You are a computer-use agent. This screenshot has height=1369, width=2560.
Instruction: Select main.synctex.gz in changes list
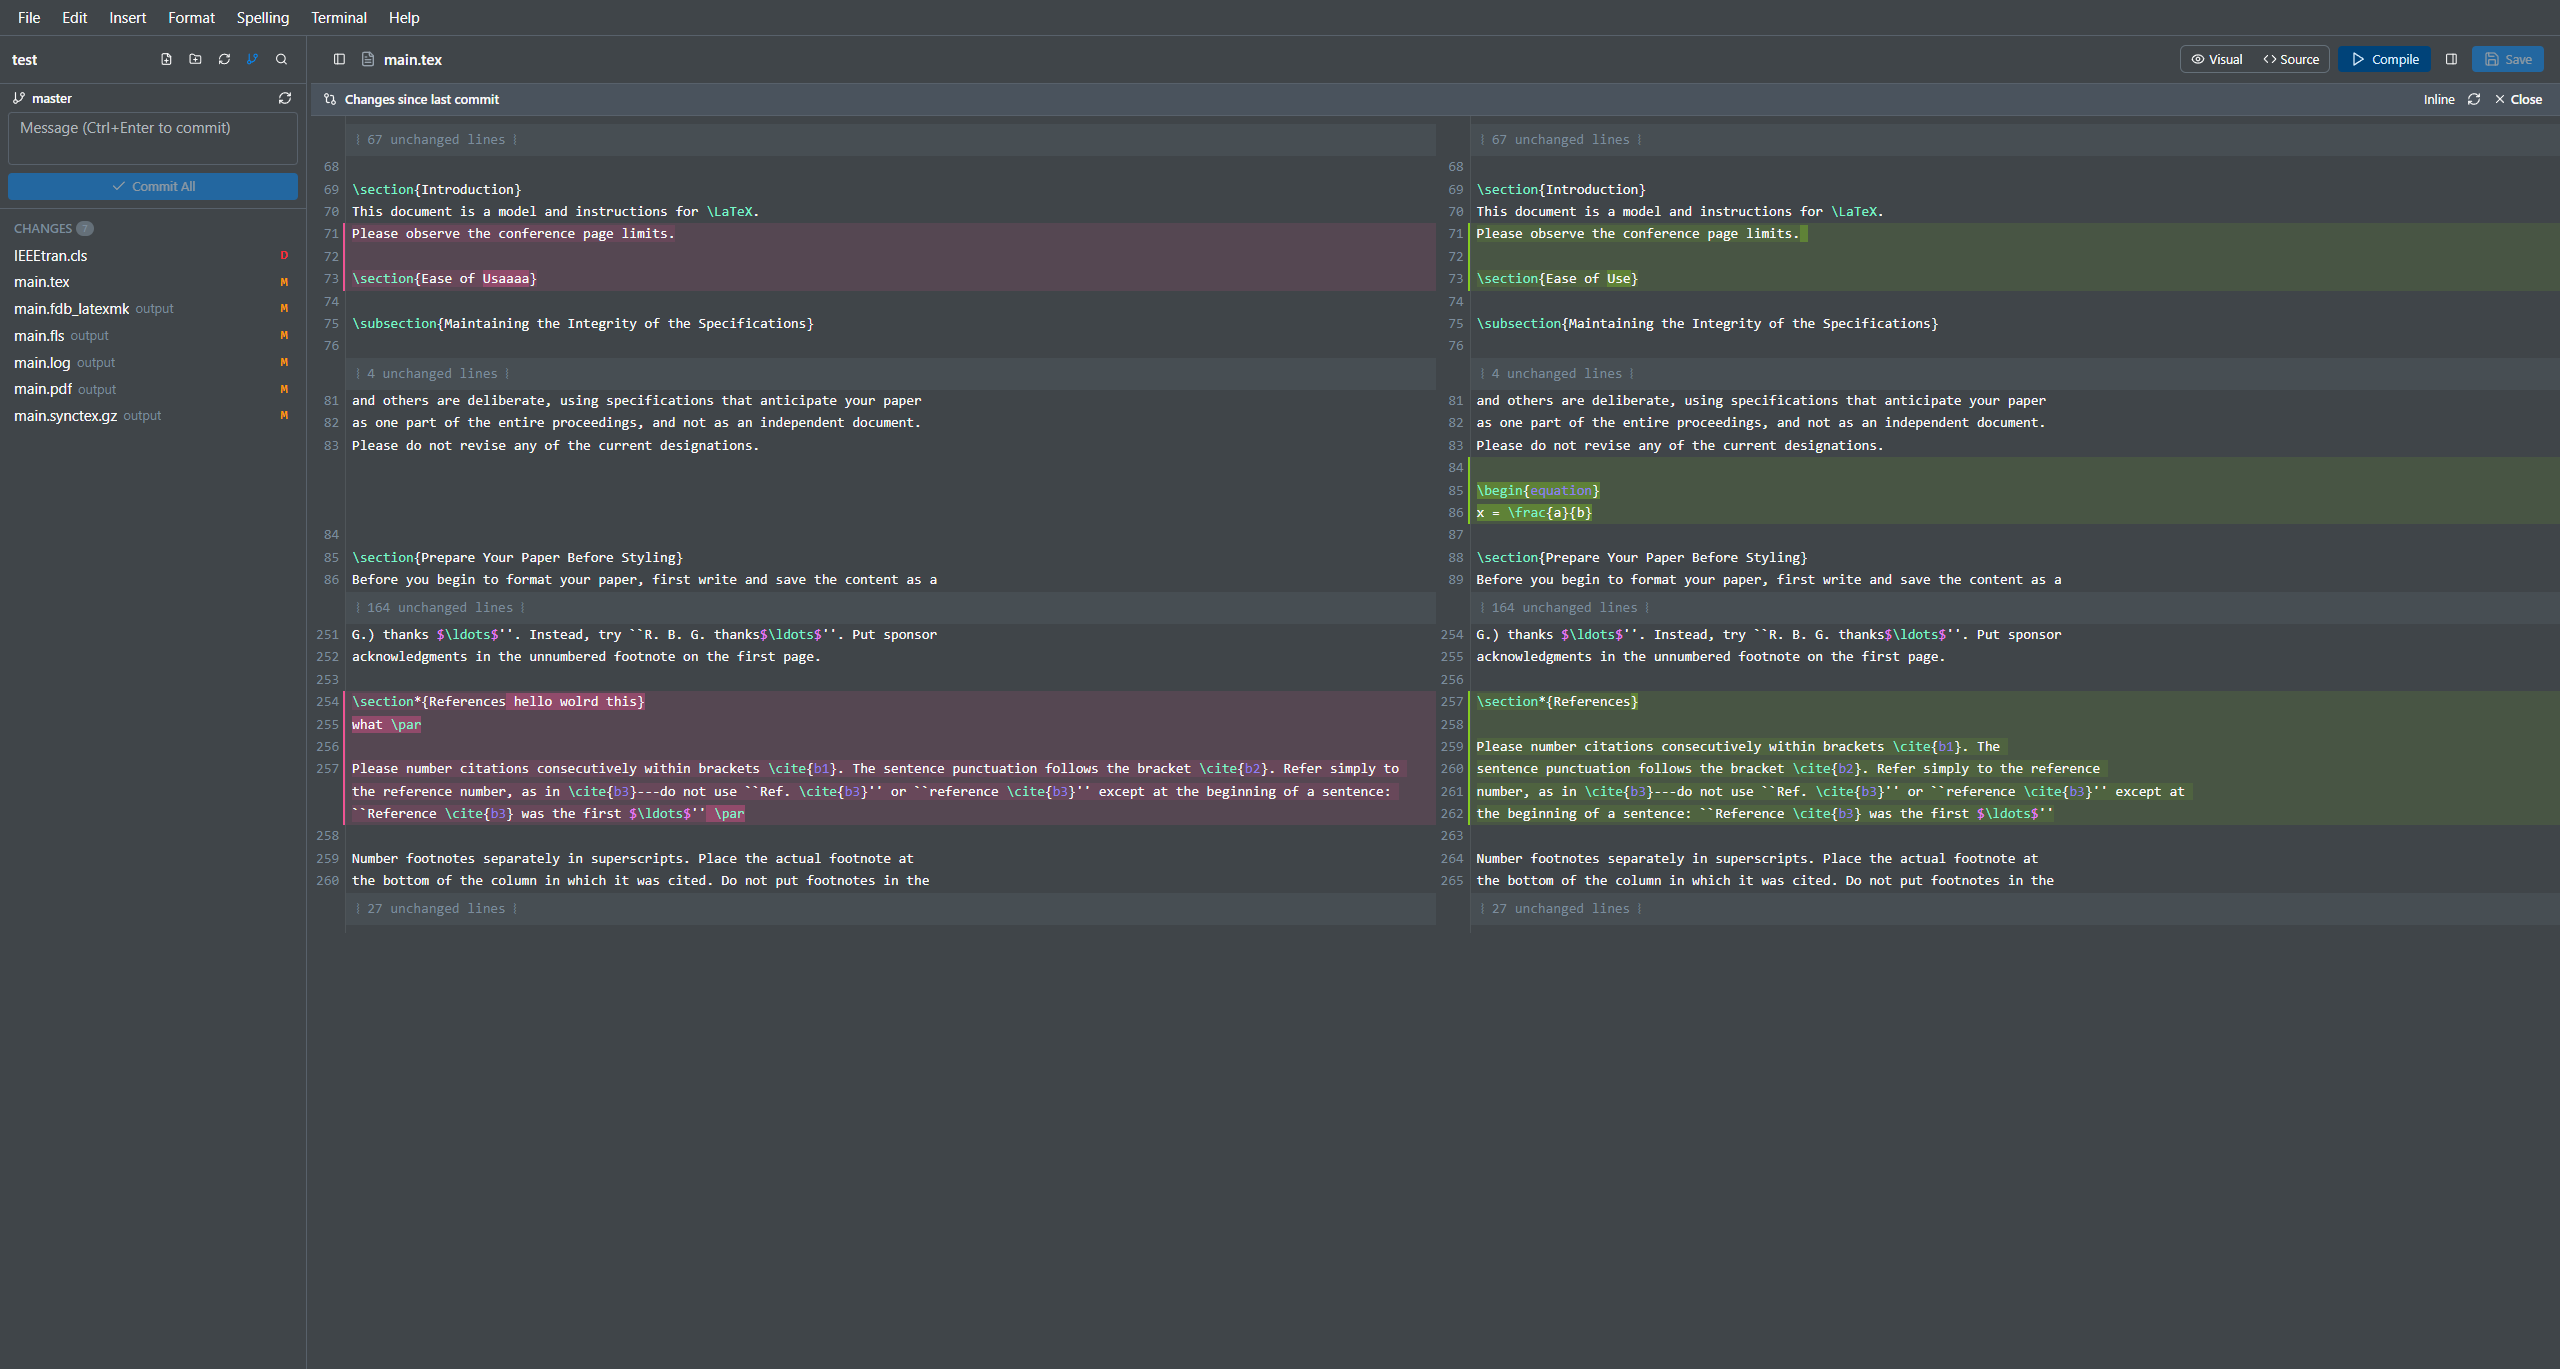[150, 416]
